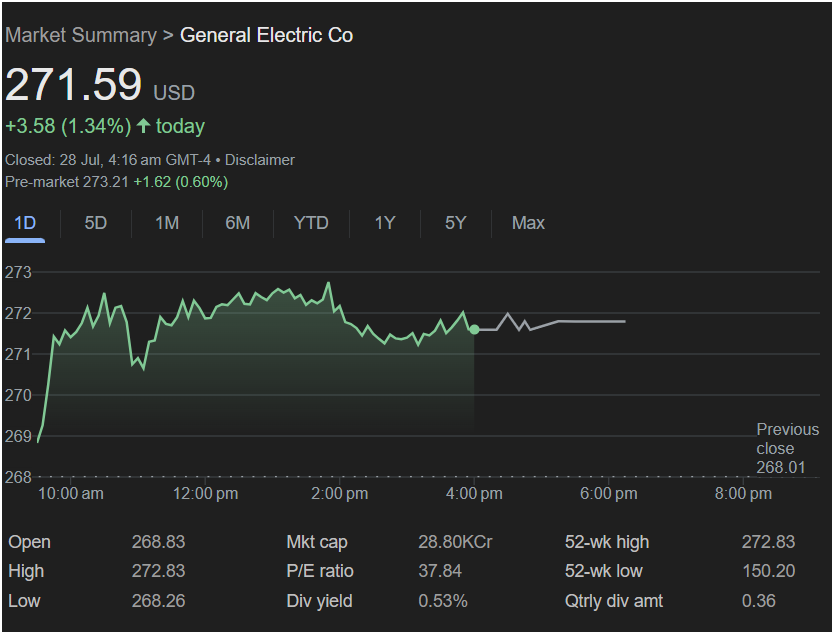
Task: Show the 6M chart range
Action: coord(238,223)
